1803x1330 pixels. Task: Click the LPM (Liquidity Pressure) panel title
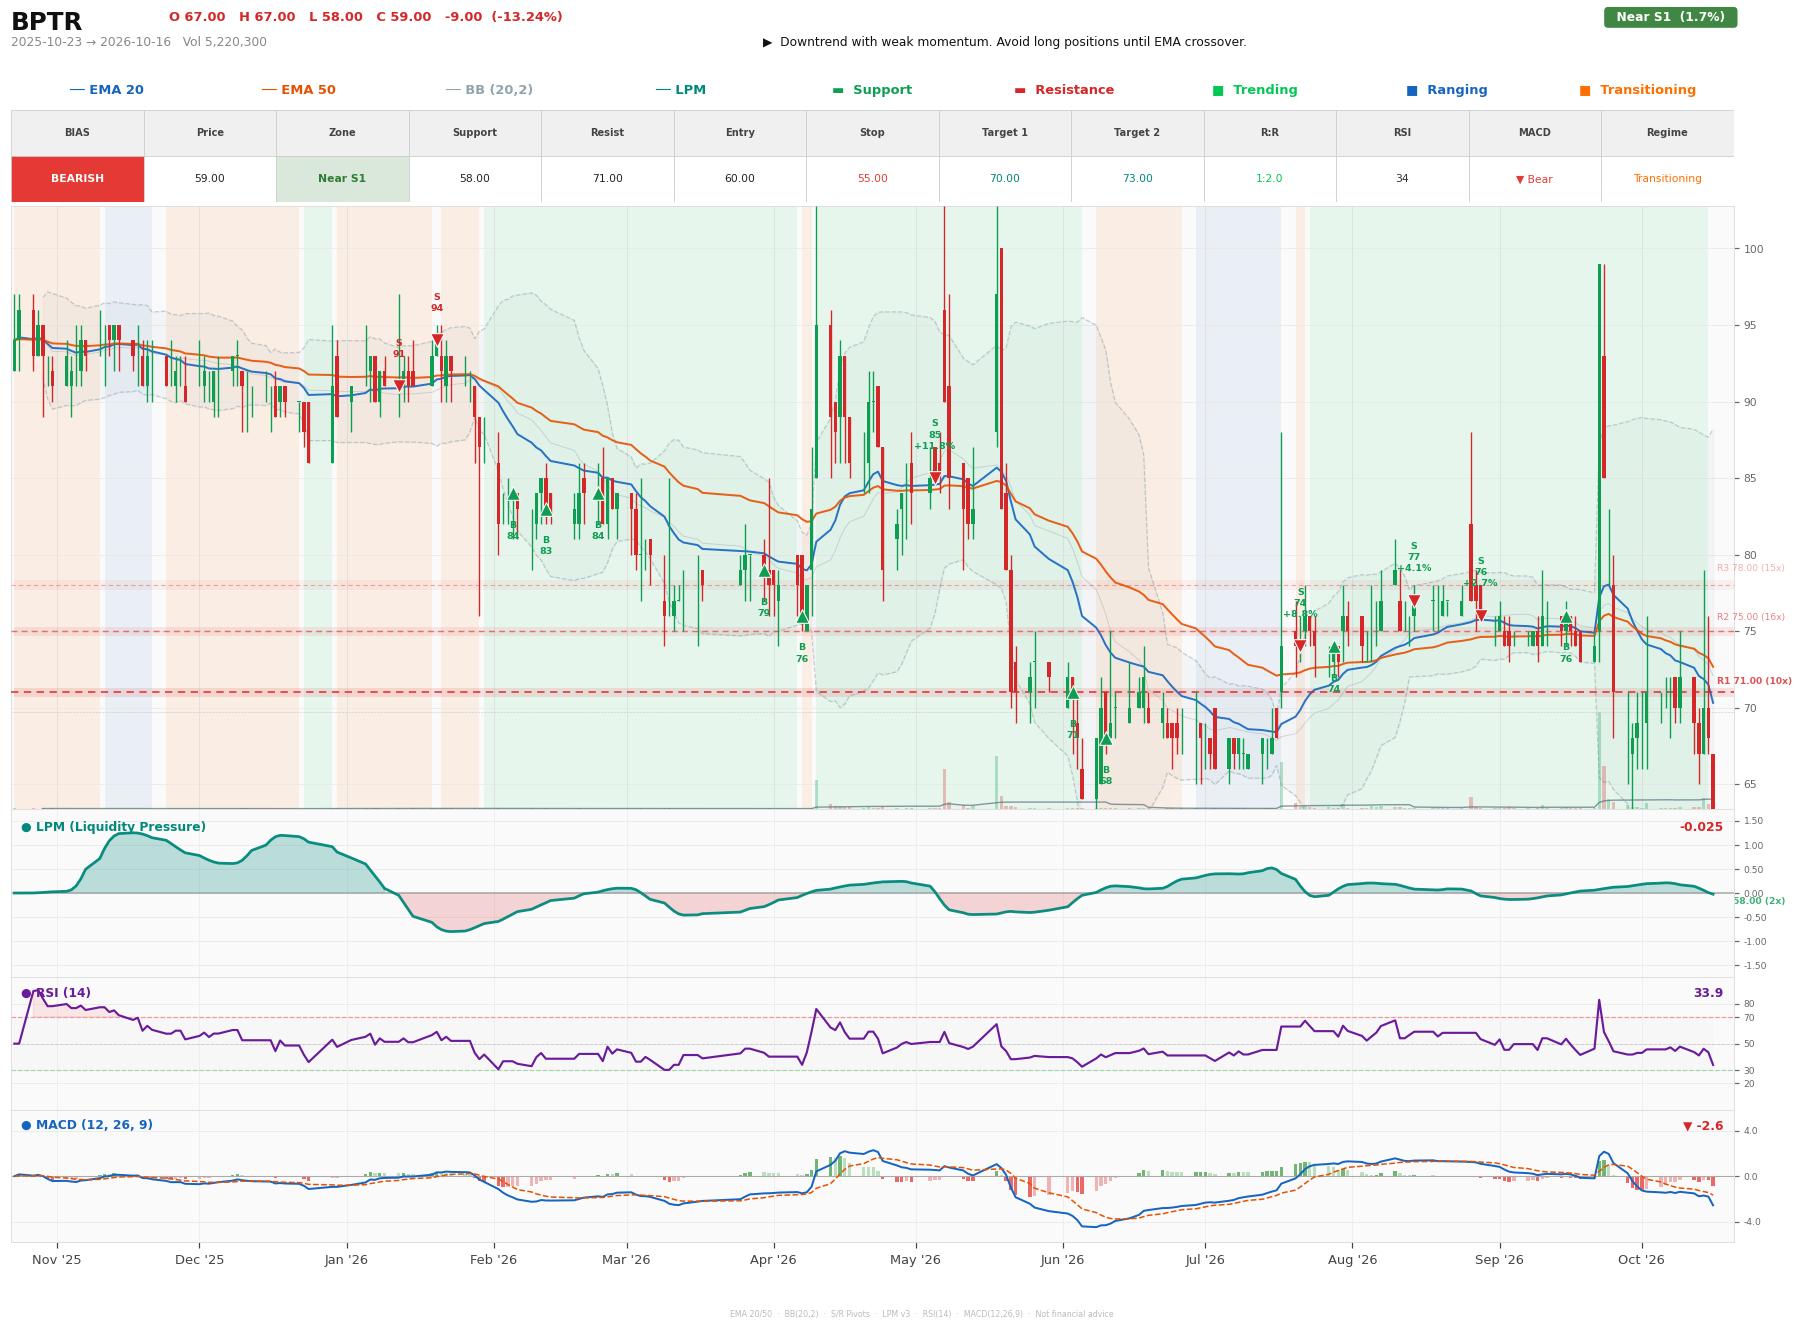coord(120,827)
